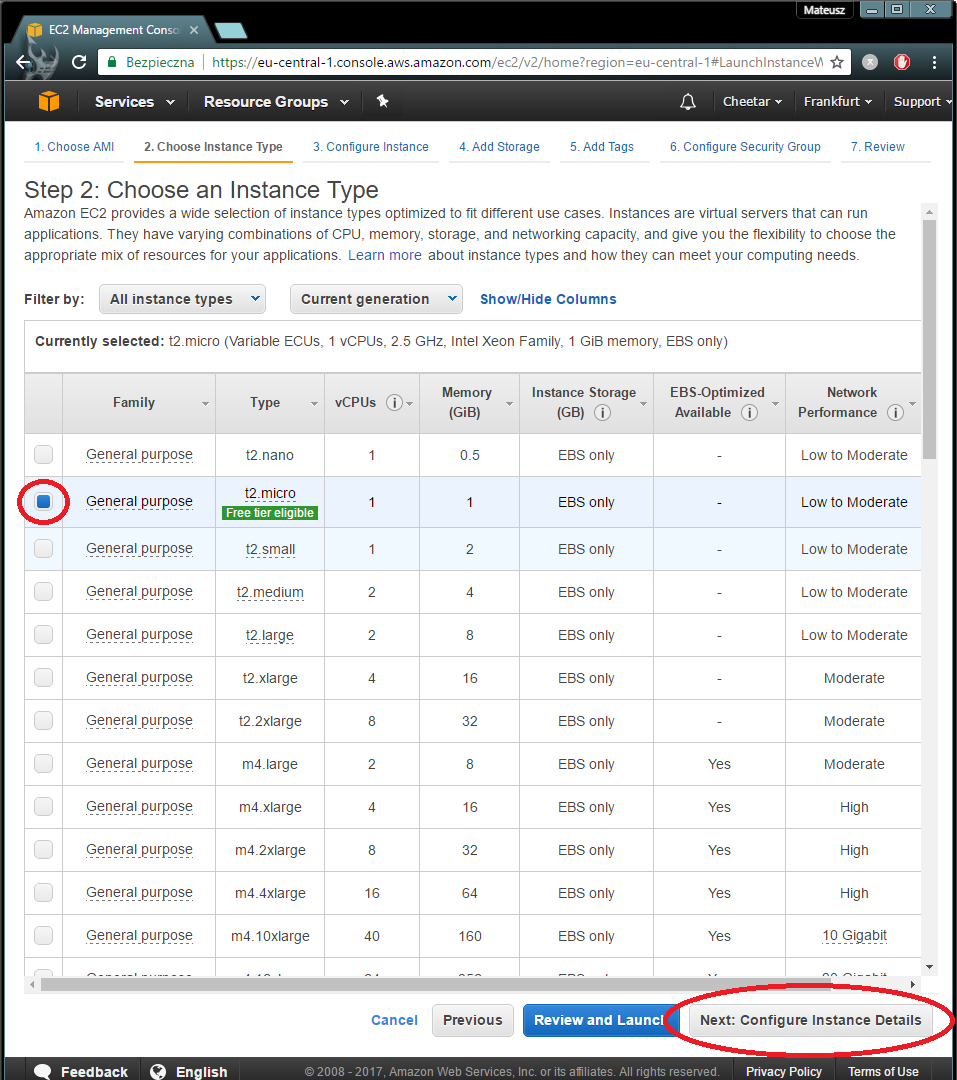Click the AWS orange cube logo
This screenshot has height=1080, width=957.
click(x=49, y=102)
